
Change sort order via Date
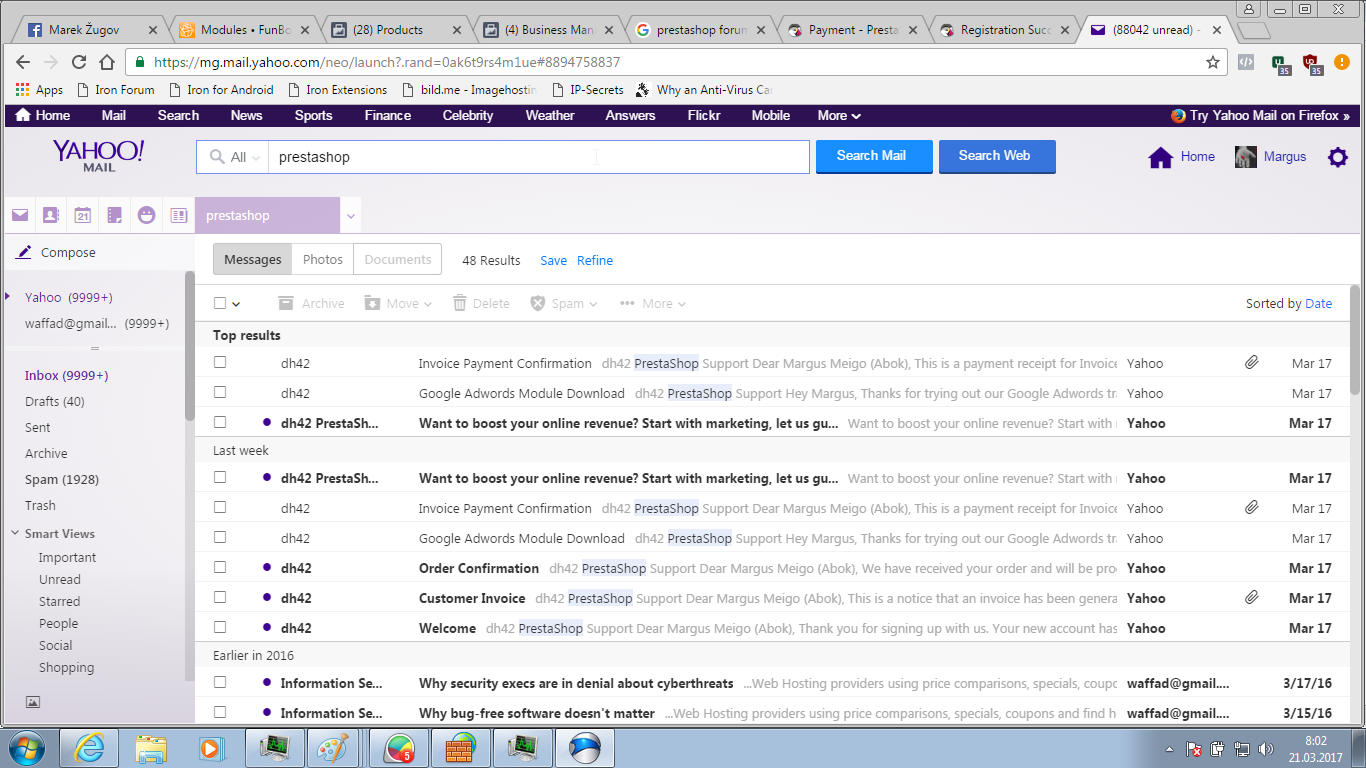coord(1319,303)
